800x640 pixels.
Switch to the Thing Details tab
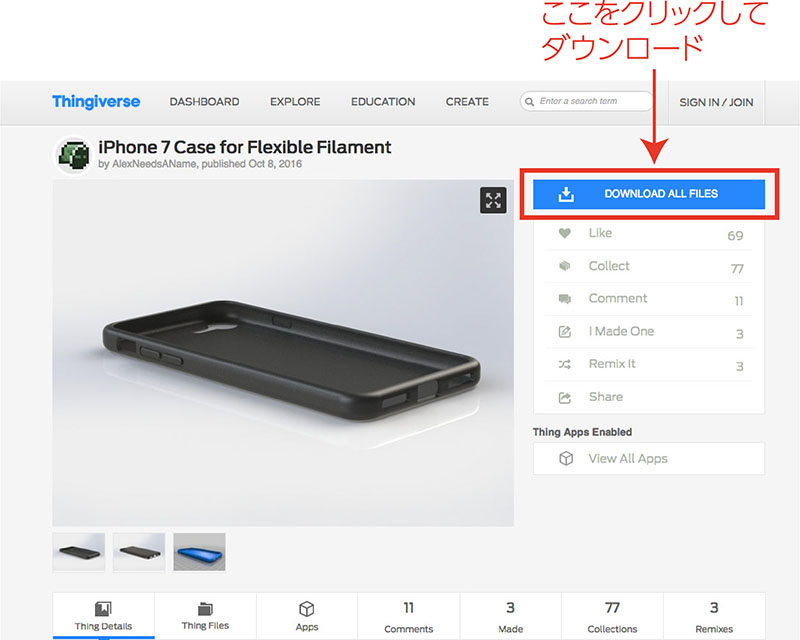tap(104, 616)
